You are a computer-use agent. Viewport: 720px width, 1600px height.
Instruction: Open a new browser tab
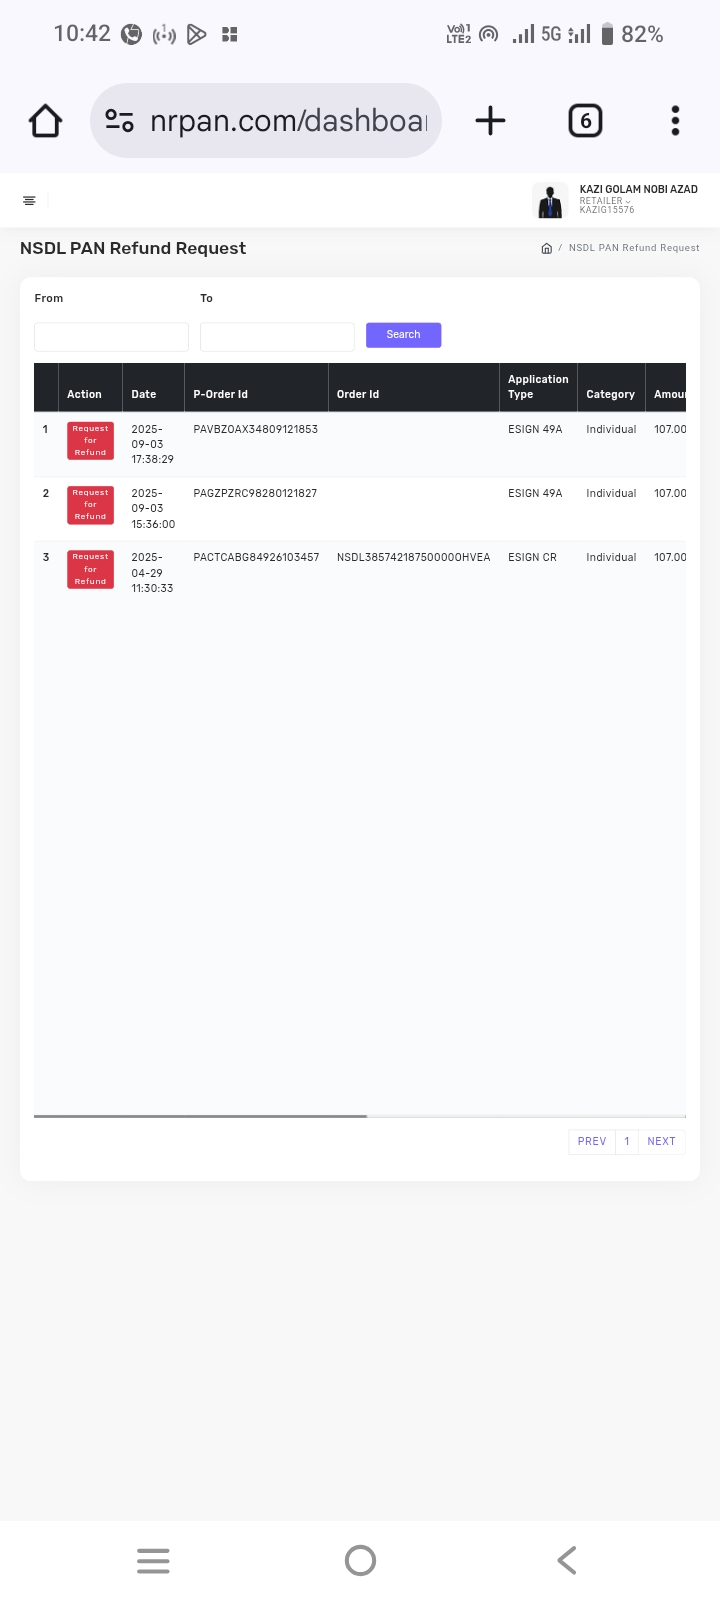click(490, 121)
